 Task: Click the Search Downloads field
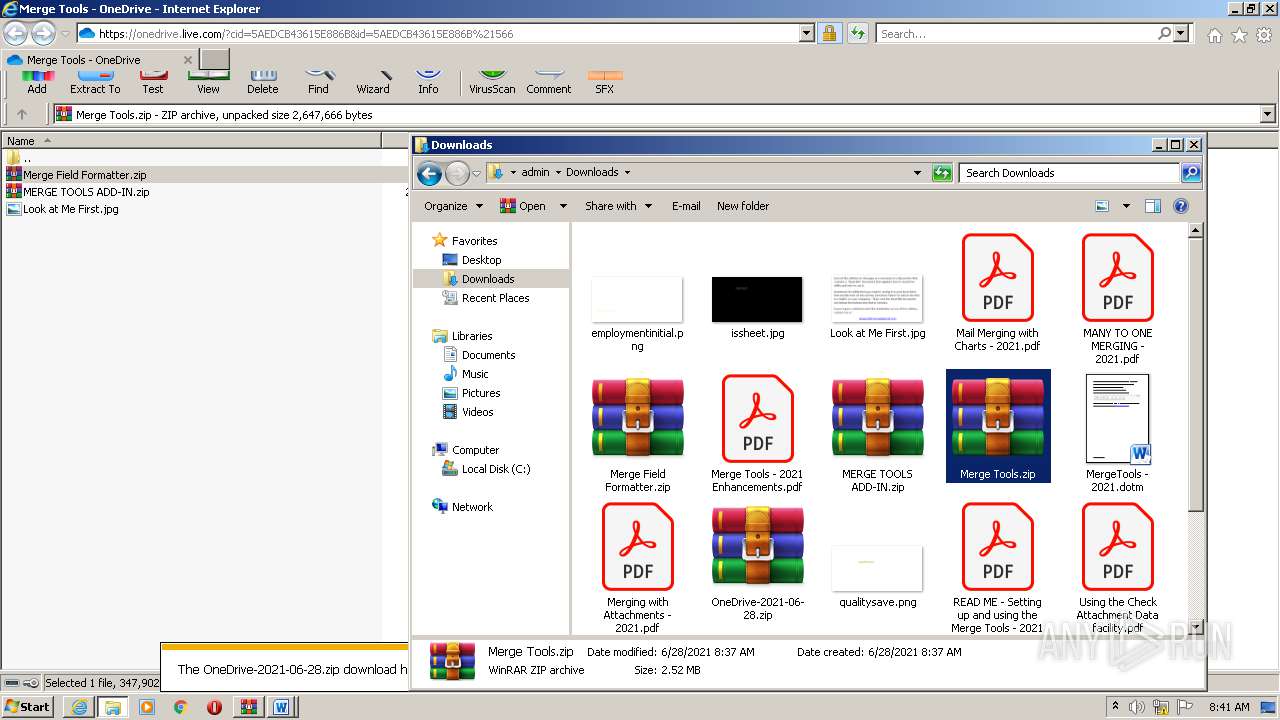(1070, 173)
